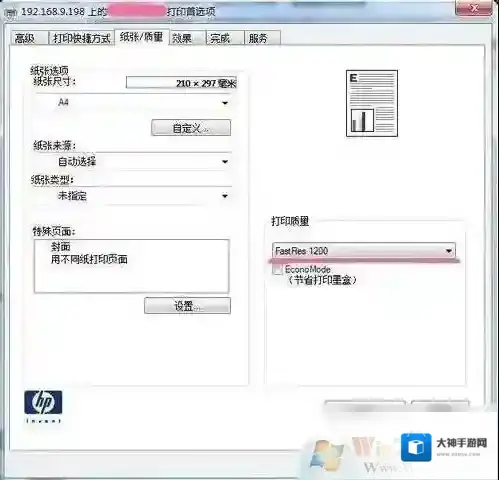Click the 自定义 button
The image size is (499, 480).
191,128
